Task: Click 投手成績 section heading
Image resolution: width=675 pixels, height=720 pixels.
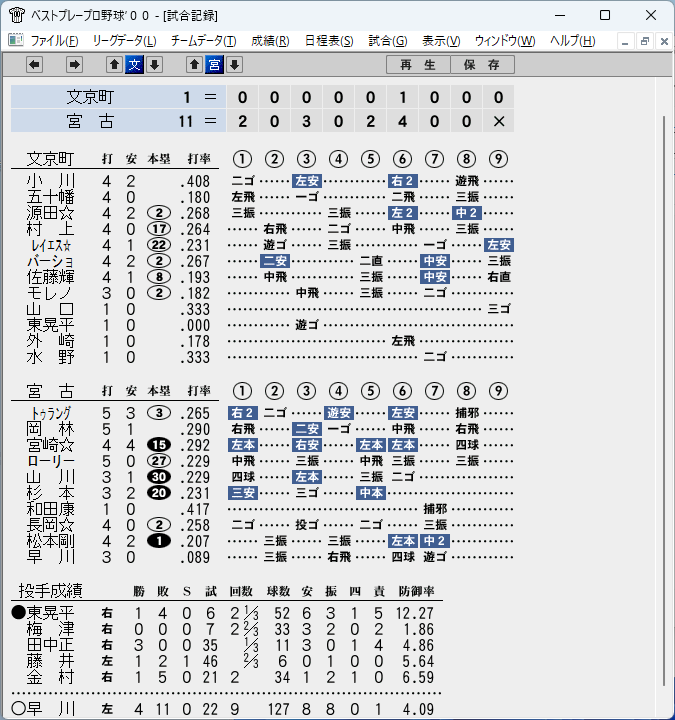Action: pos(51,591)
